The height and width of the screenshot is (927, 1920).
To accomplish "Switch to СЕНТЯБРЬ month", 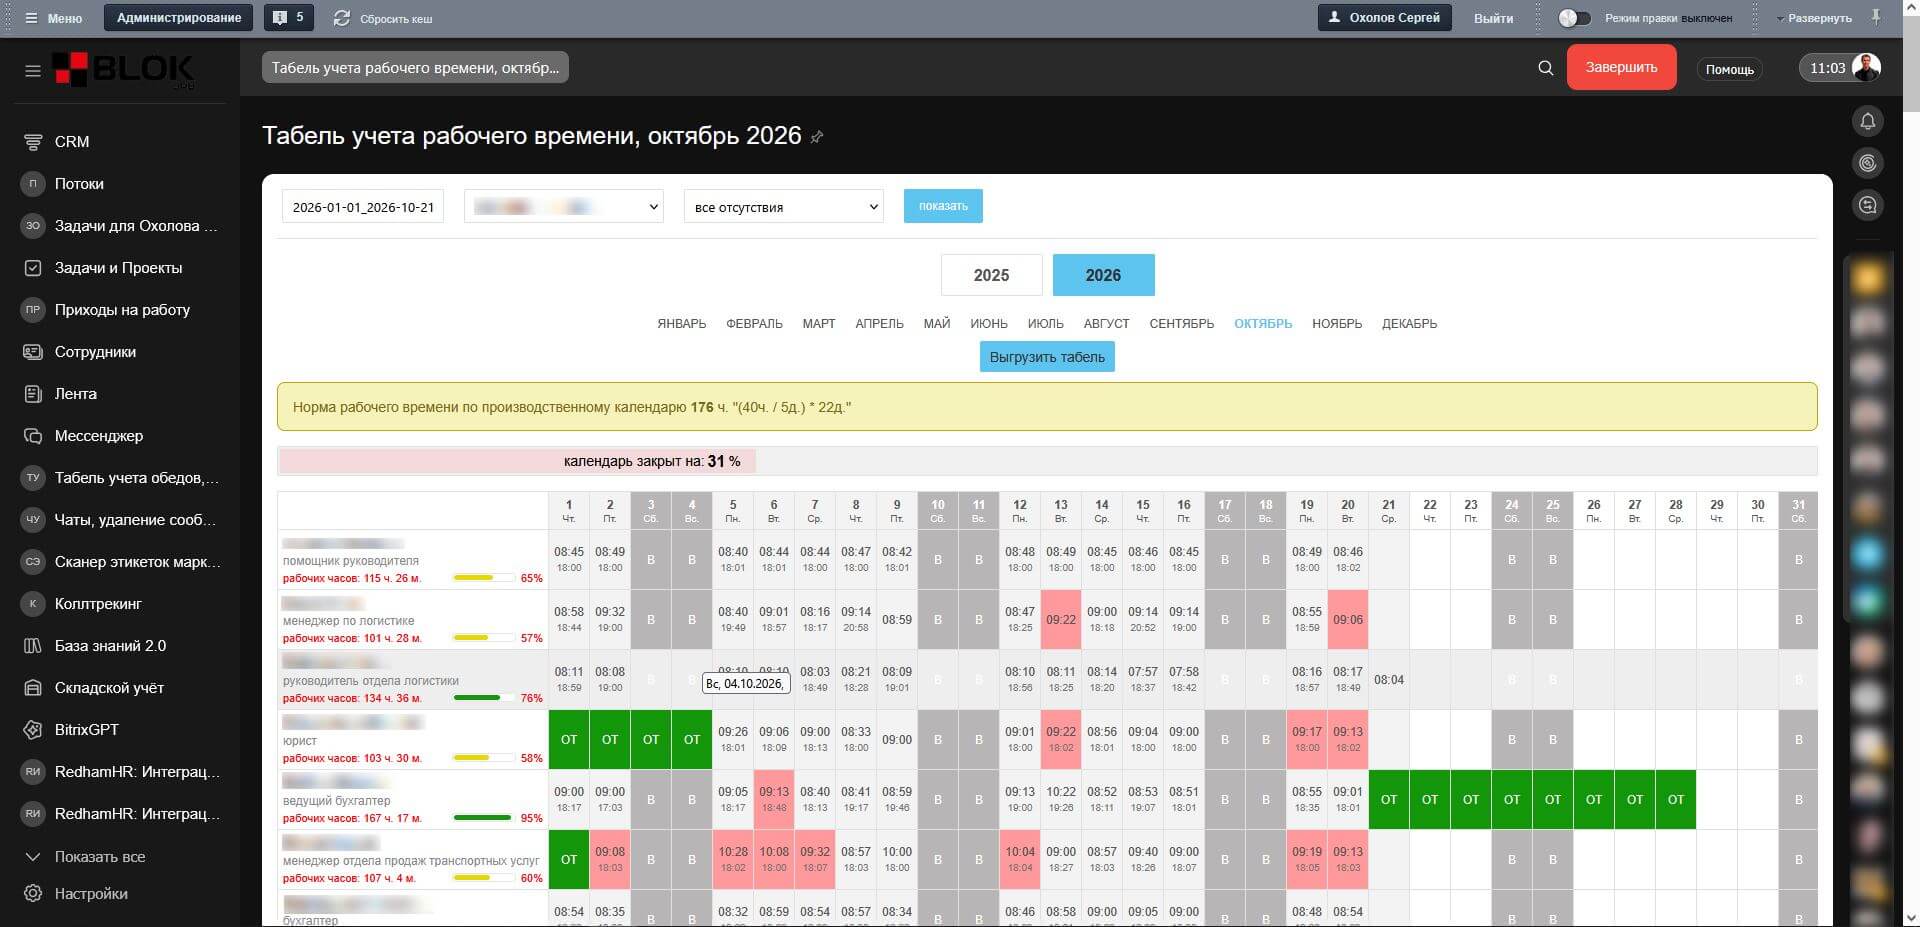I will (1181, 324).
